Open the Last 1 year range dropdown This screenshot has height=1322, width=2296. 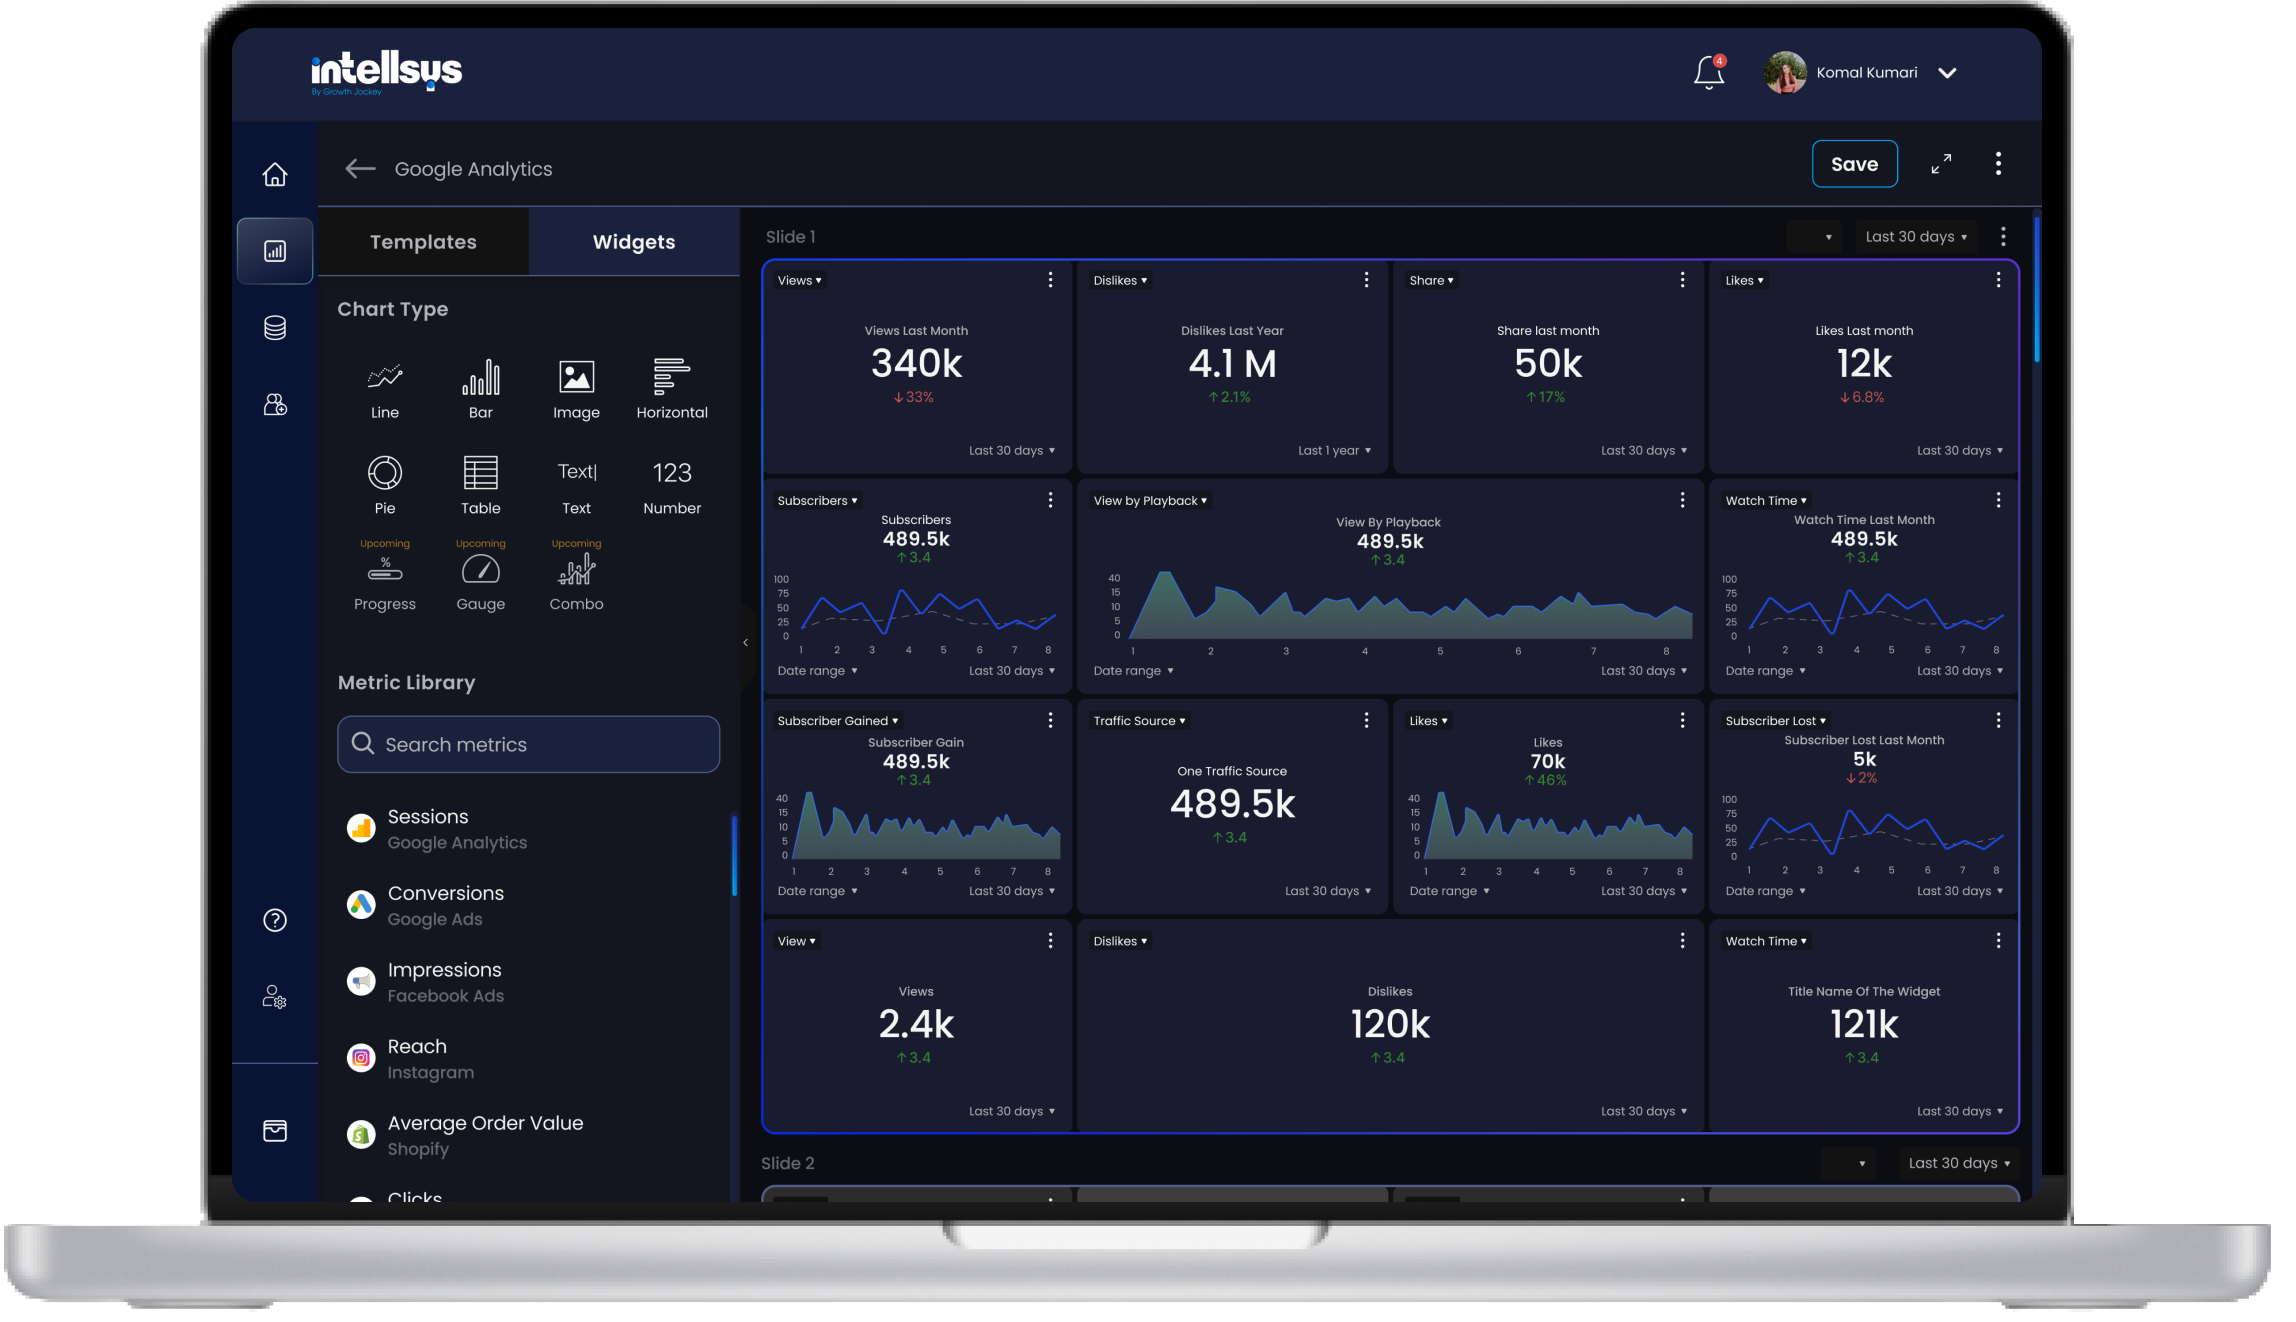pyautogui.click(x=1334, y=451)
